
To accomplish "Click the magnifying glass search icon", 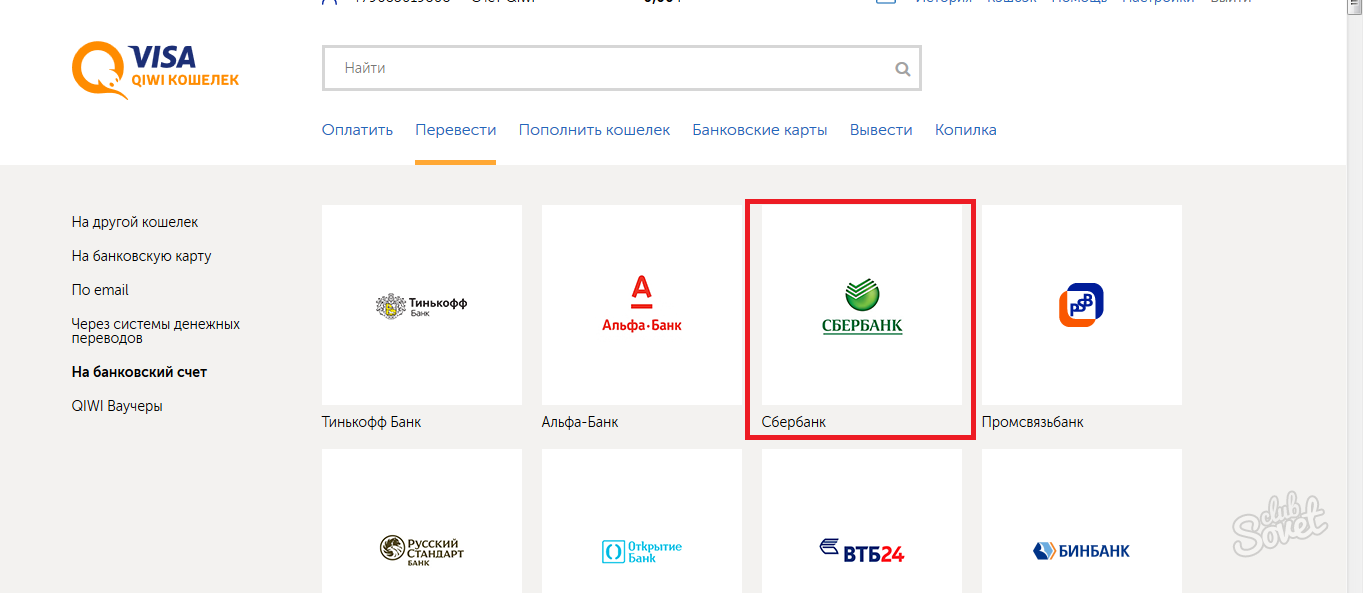I will [902, 69].
